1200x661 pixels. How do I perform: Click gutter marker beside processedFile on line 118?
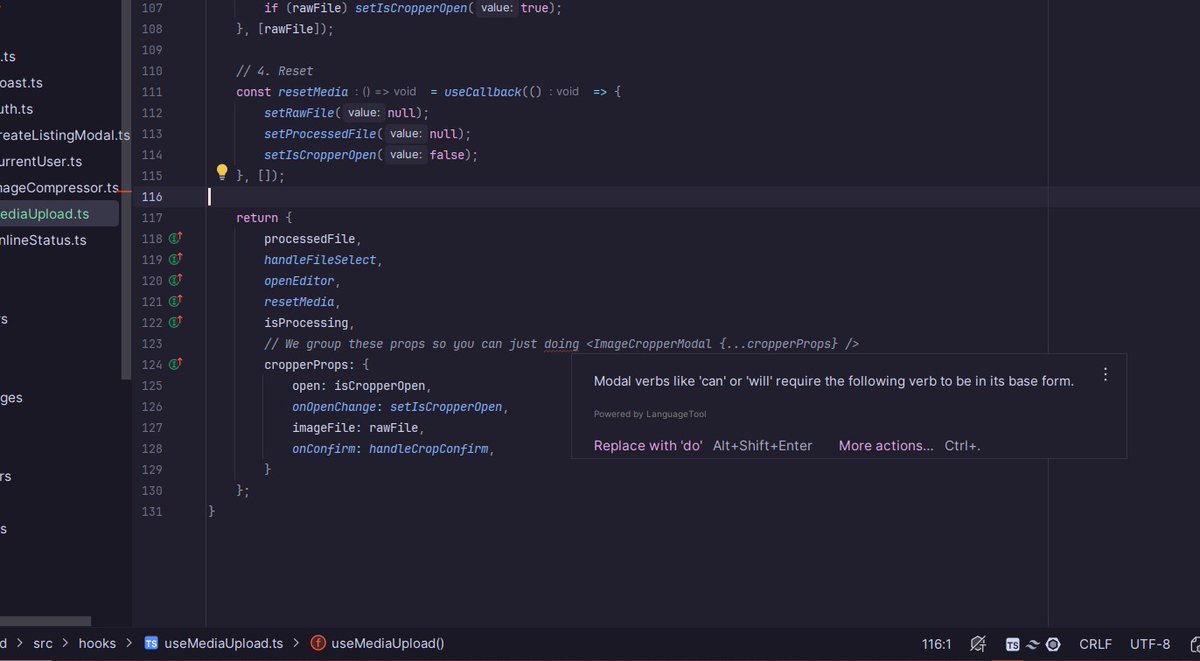coord(176,238)
